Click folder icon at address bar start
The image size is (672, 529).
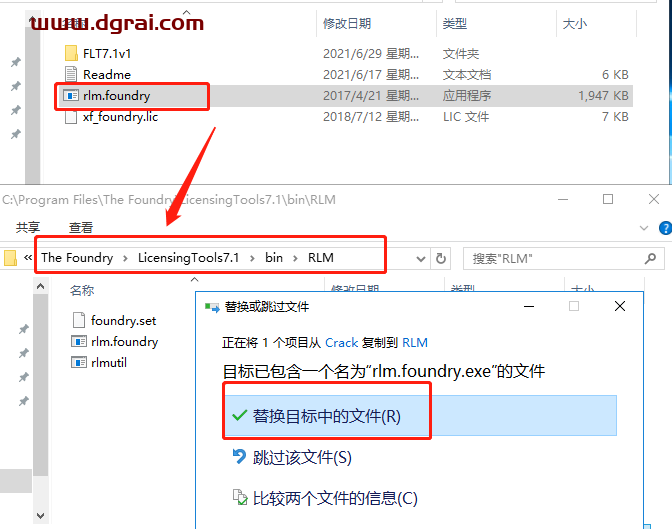coord(10,258)
